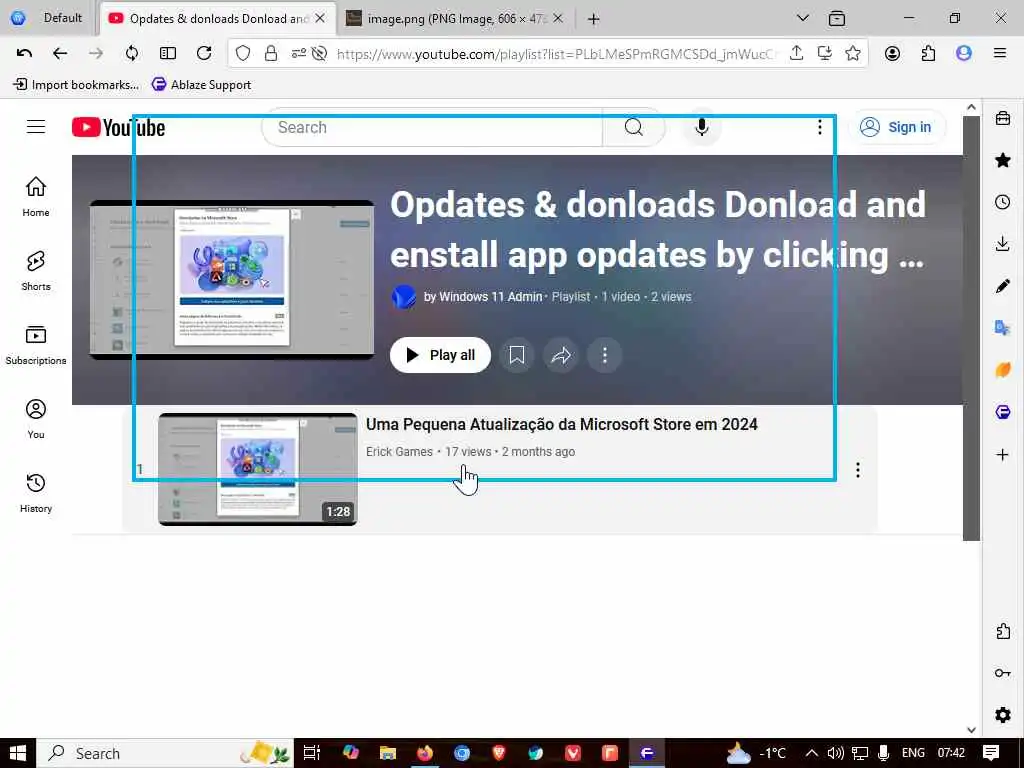Click Import bookmarks in bookmarks bar
Viewport: 1024px width, 768px height.
pyautogui.click(x=76, y=84)
